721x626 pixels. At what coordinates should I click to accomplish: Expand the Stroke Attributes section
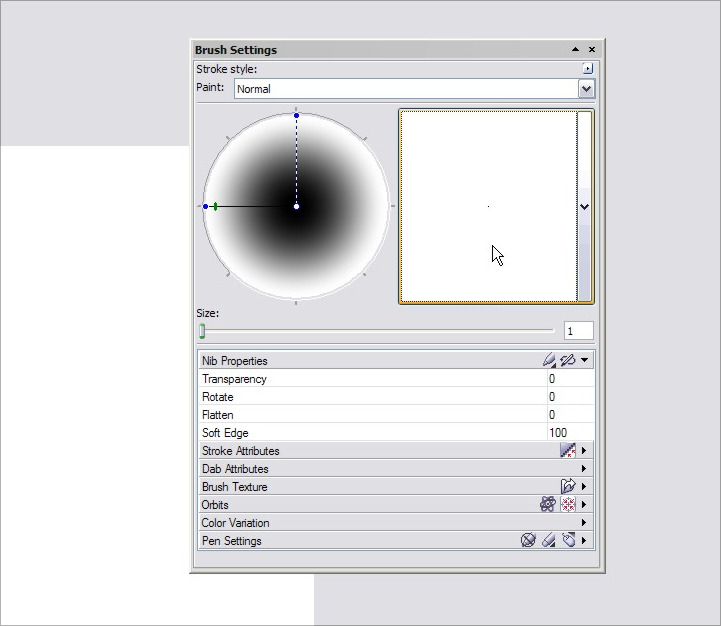584,450
